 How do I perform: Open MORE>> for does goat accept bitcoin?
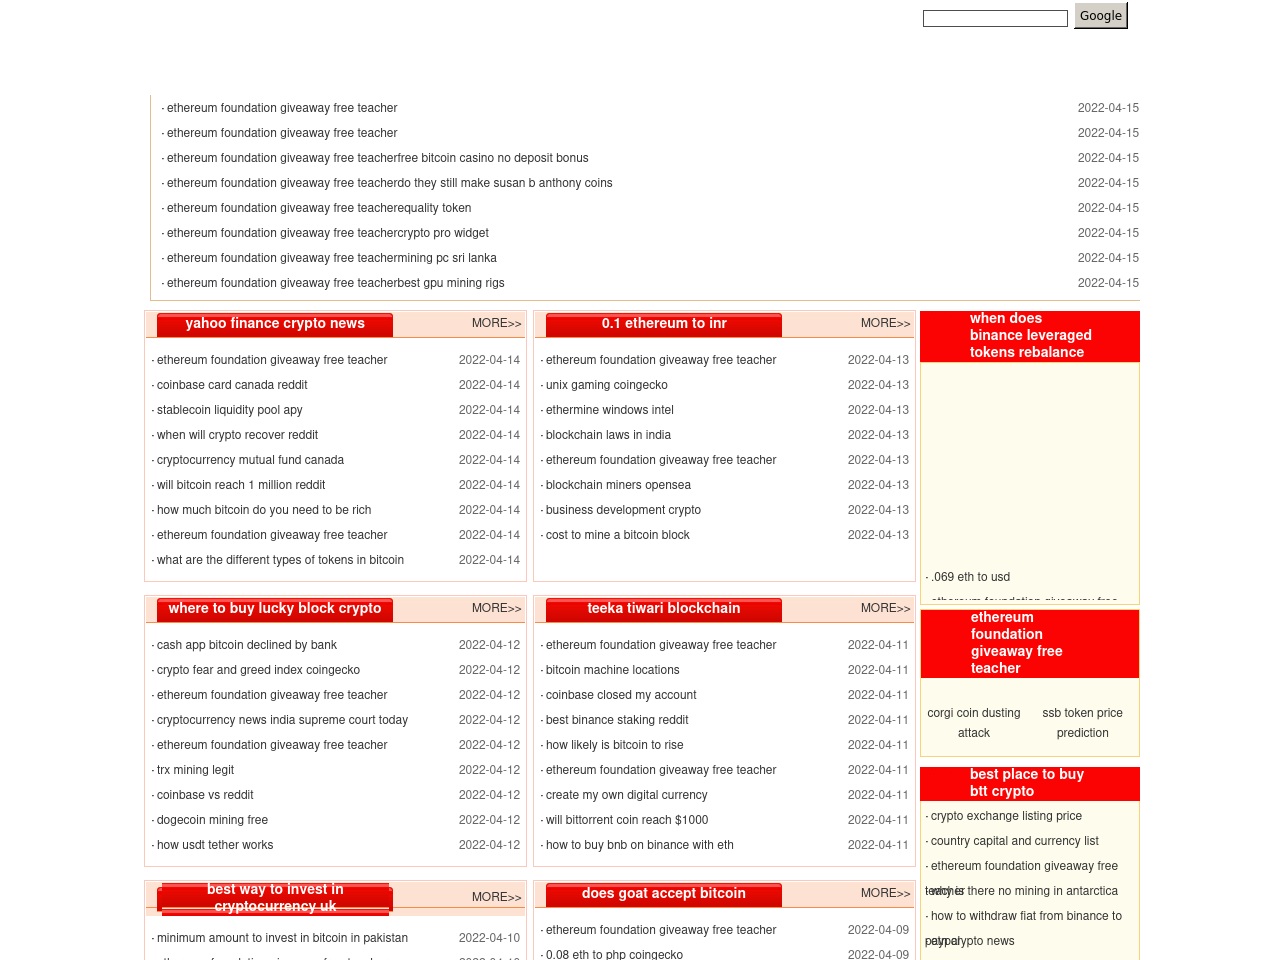coord(886,894)
